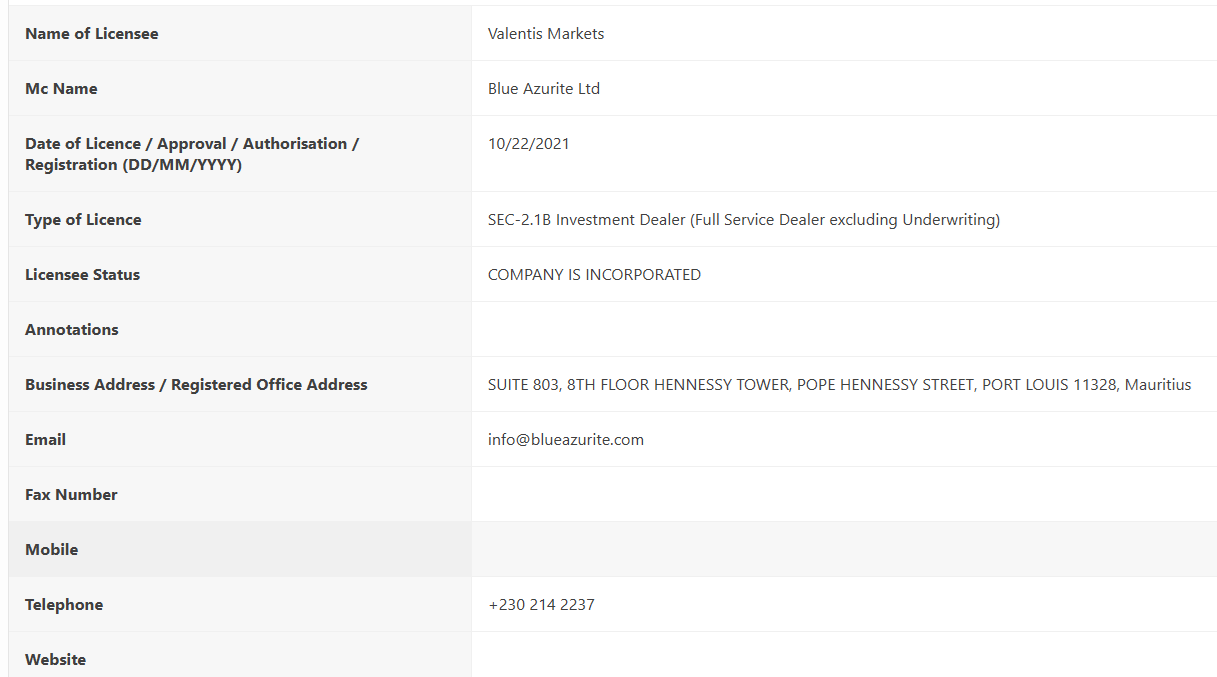Click the Business Address / Registered Office label
The height and width of the screenshot is (677, 1217).
pyautogui.click(x=196, y=385)
